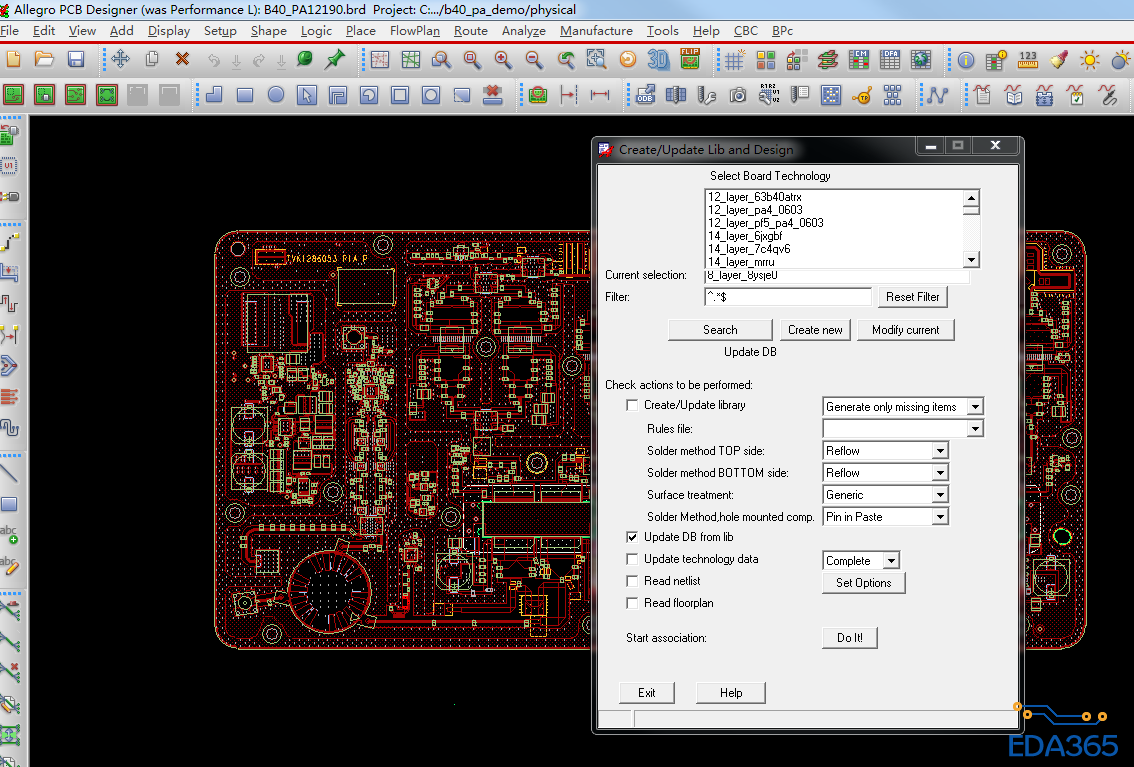Uncheck Update DB from lib

click(x=632, y=538)
